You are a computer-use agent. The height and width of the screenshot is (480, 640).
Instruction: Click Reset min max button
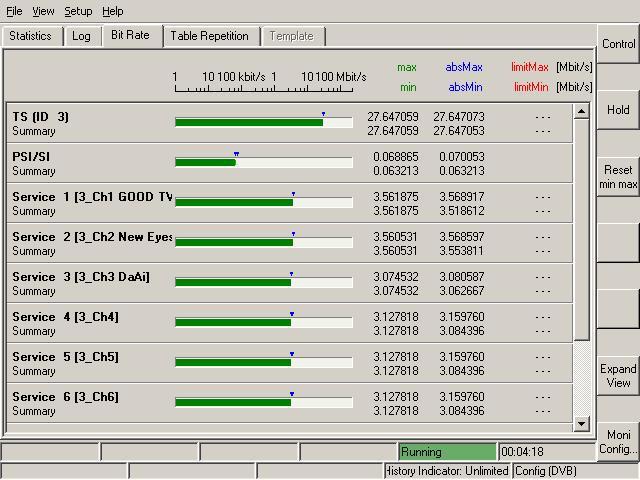coord(618,177)
